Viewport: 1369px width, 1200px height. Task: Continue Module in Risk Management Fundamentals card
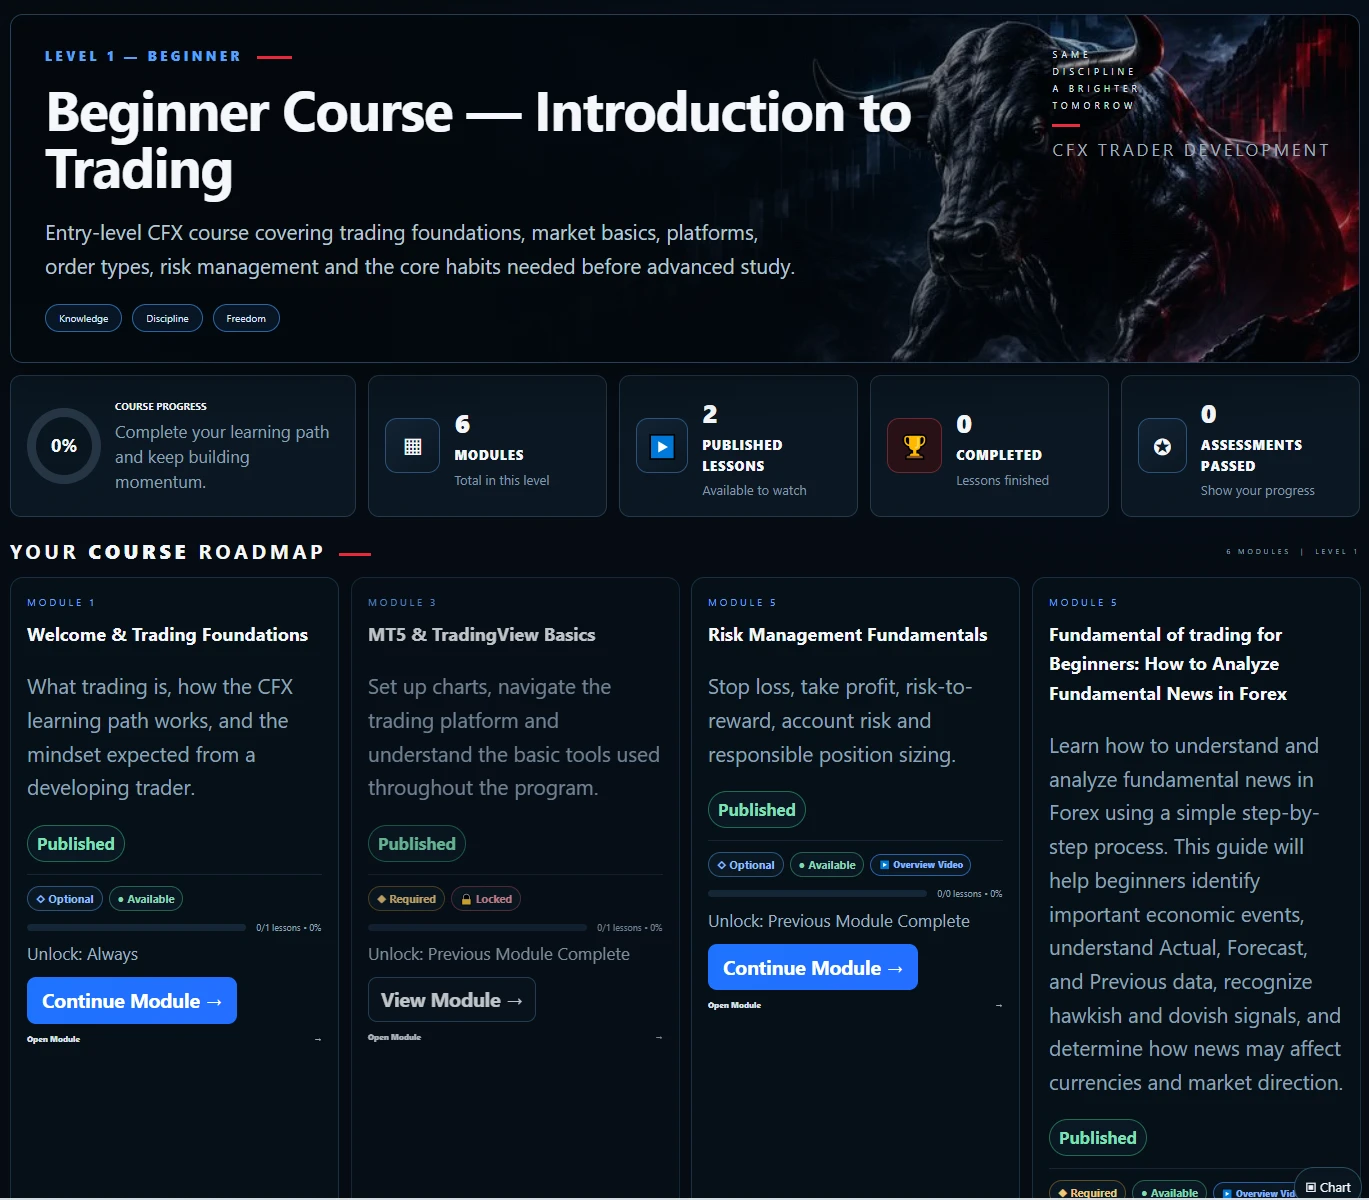tap(813, 968)
